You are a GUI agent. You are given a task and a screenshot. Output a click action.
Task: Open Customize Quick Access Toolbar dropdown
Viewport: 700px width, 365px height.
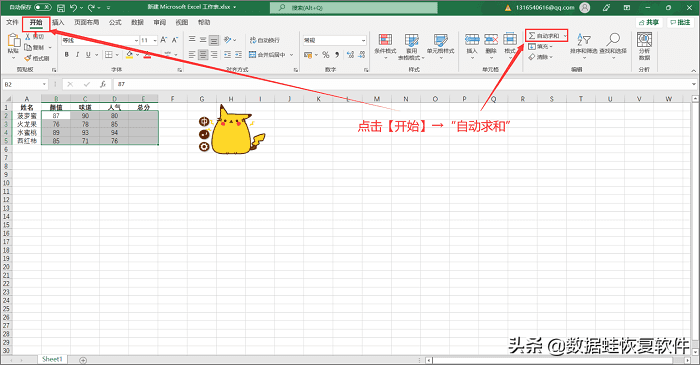pos(108,8)
